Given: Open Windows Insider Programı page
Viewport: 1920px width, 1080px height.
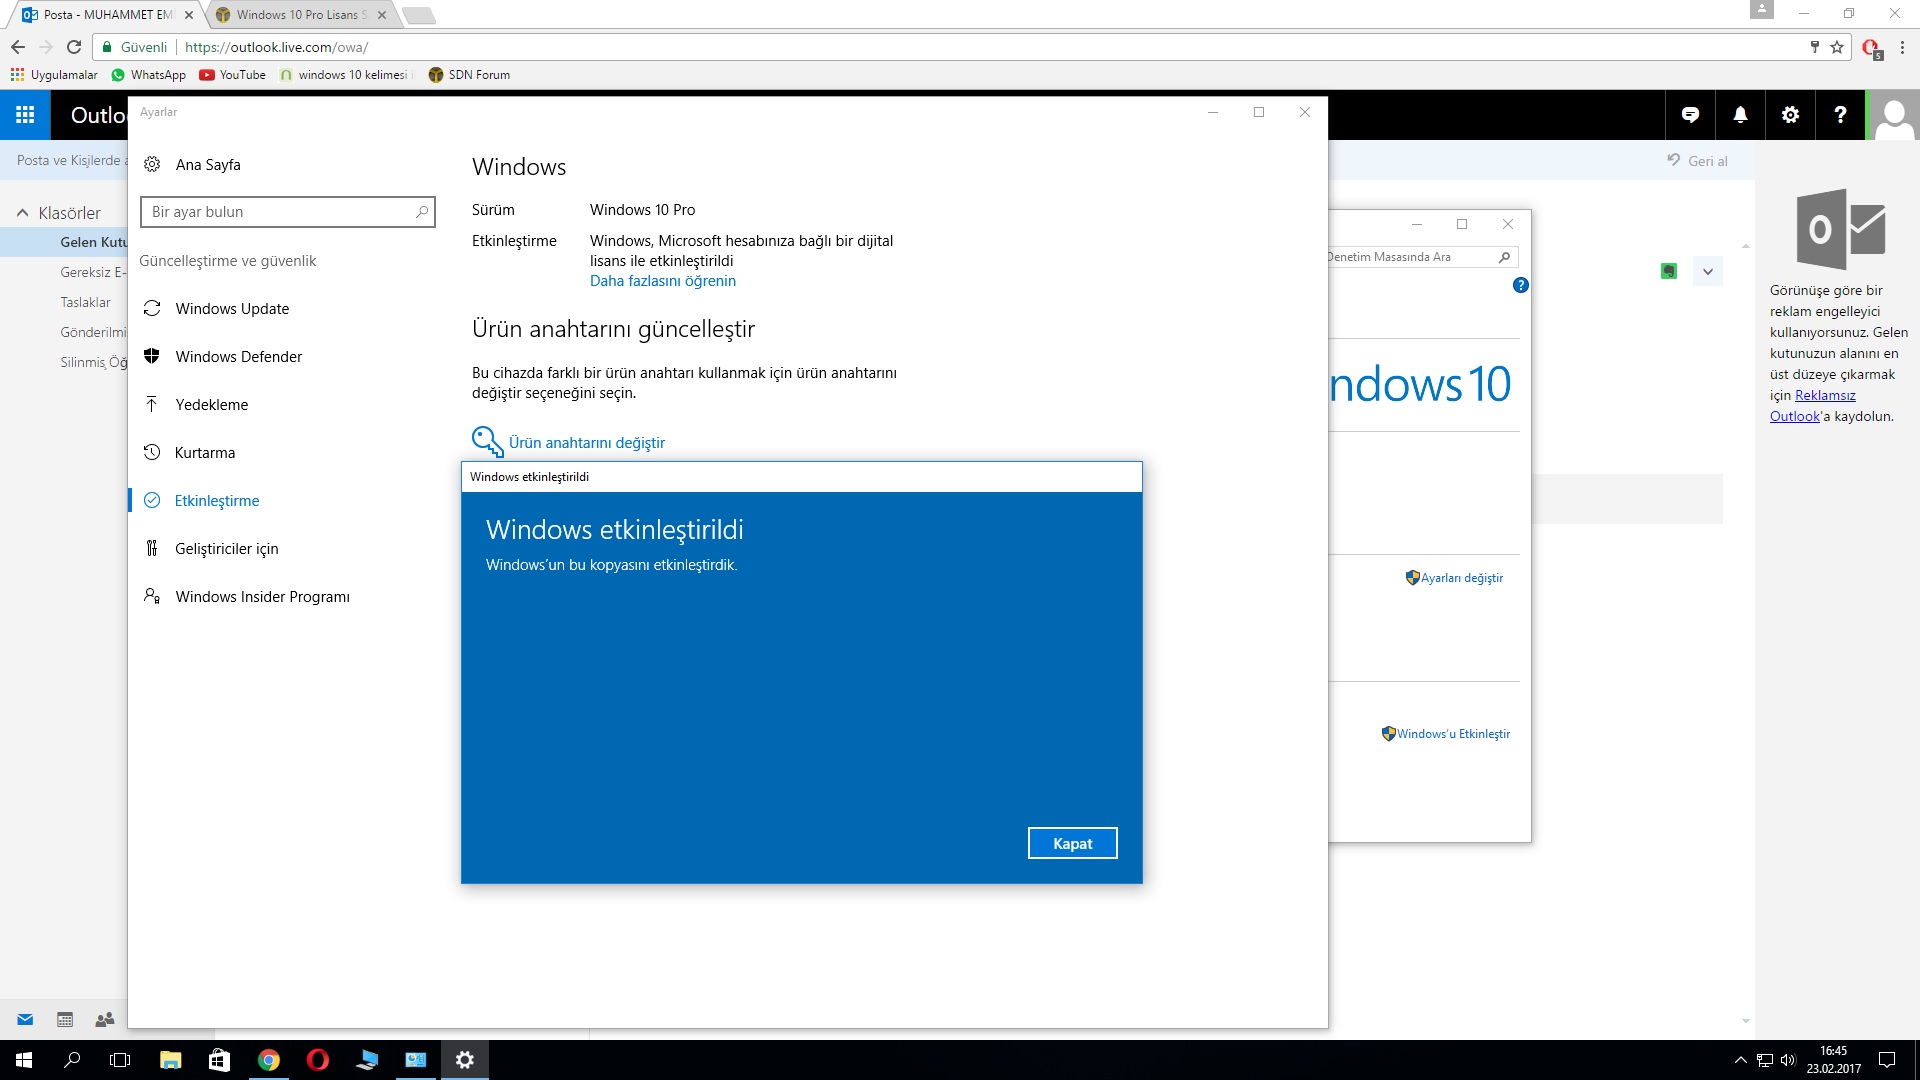Looking at the screenshot, I should 262,597.
